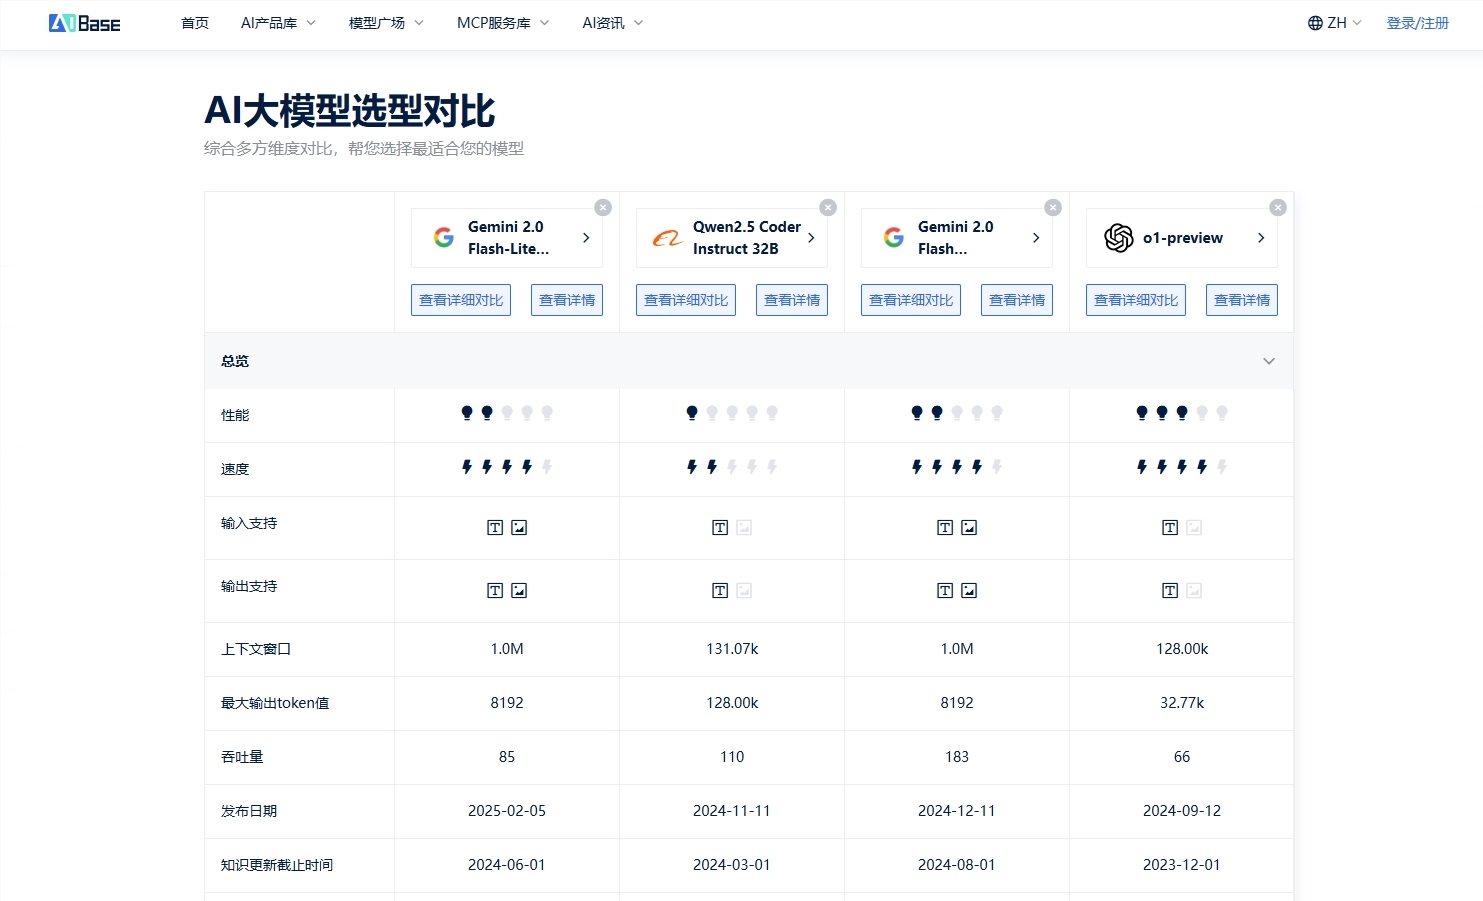Click 查看详细对比 for o1-preview
The image size is (1483, 901).
[1136, 300]
